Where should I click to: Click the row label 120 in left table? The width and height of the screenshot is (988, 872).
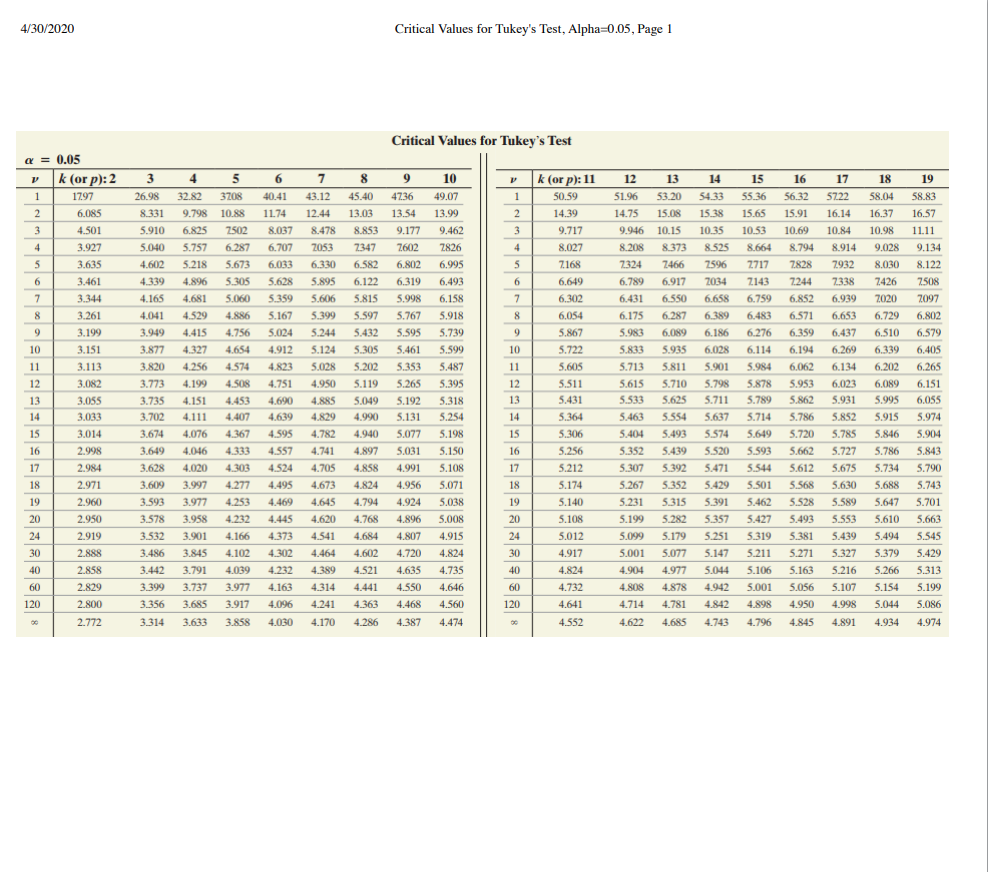point(34,604)
